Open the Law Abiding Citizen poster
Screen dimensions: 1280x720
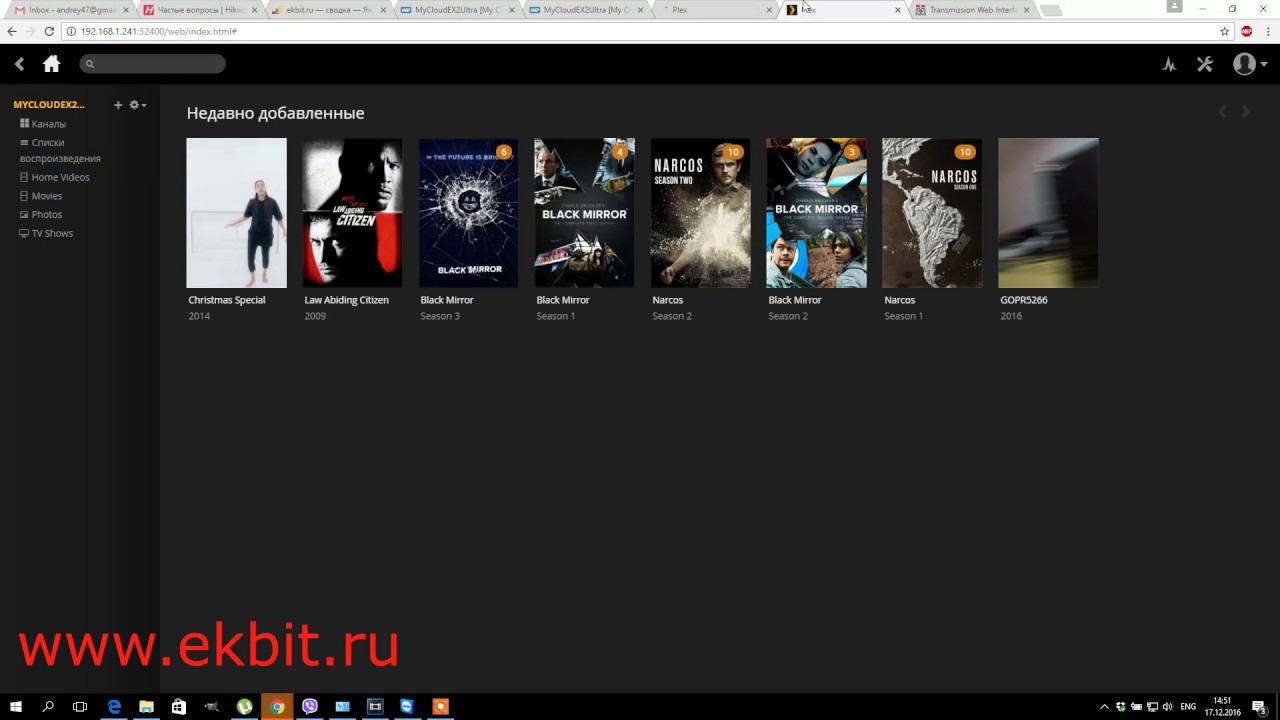[x=352, y=213]
